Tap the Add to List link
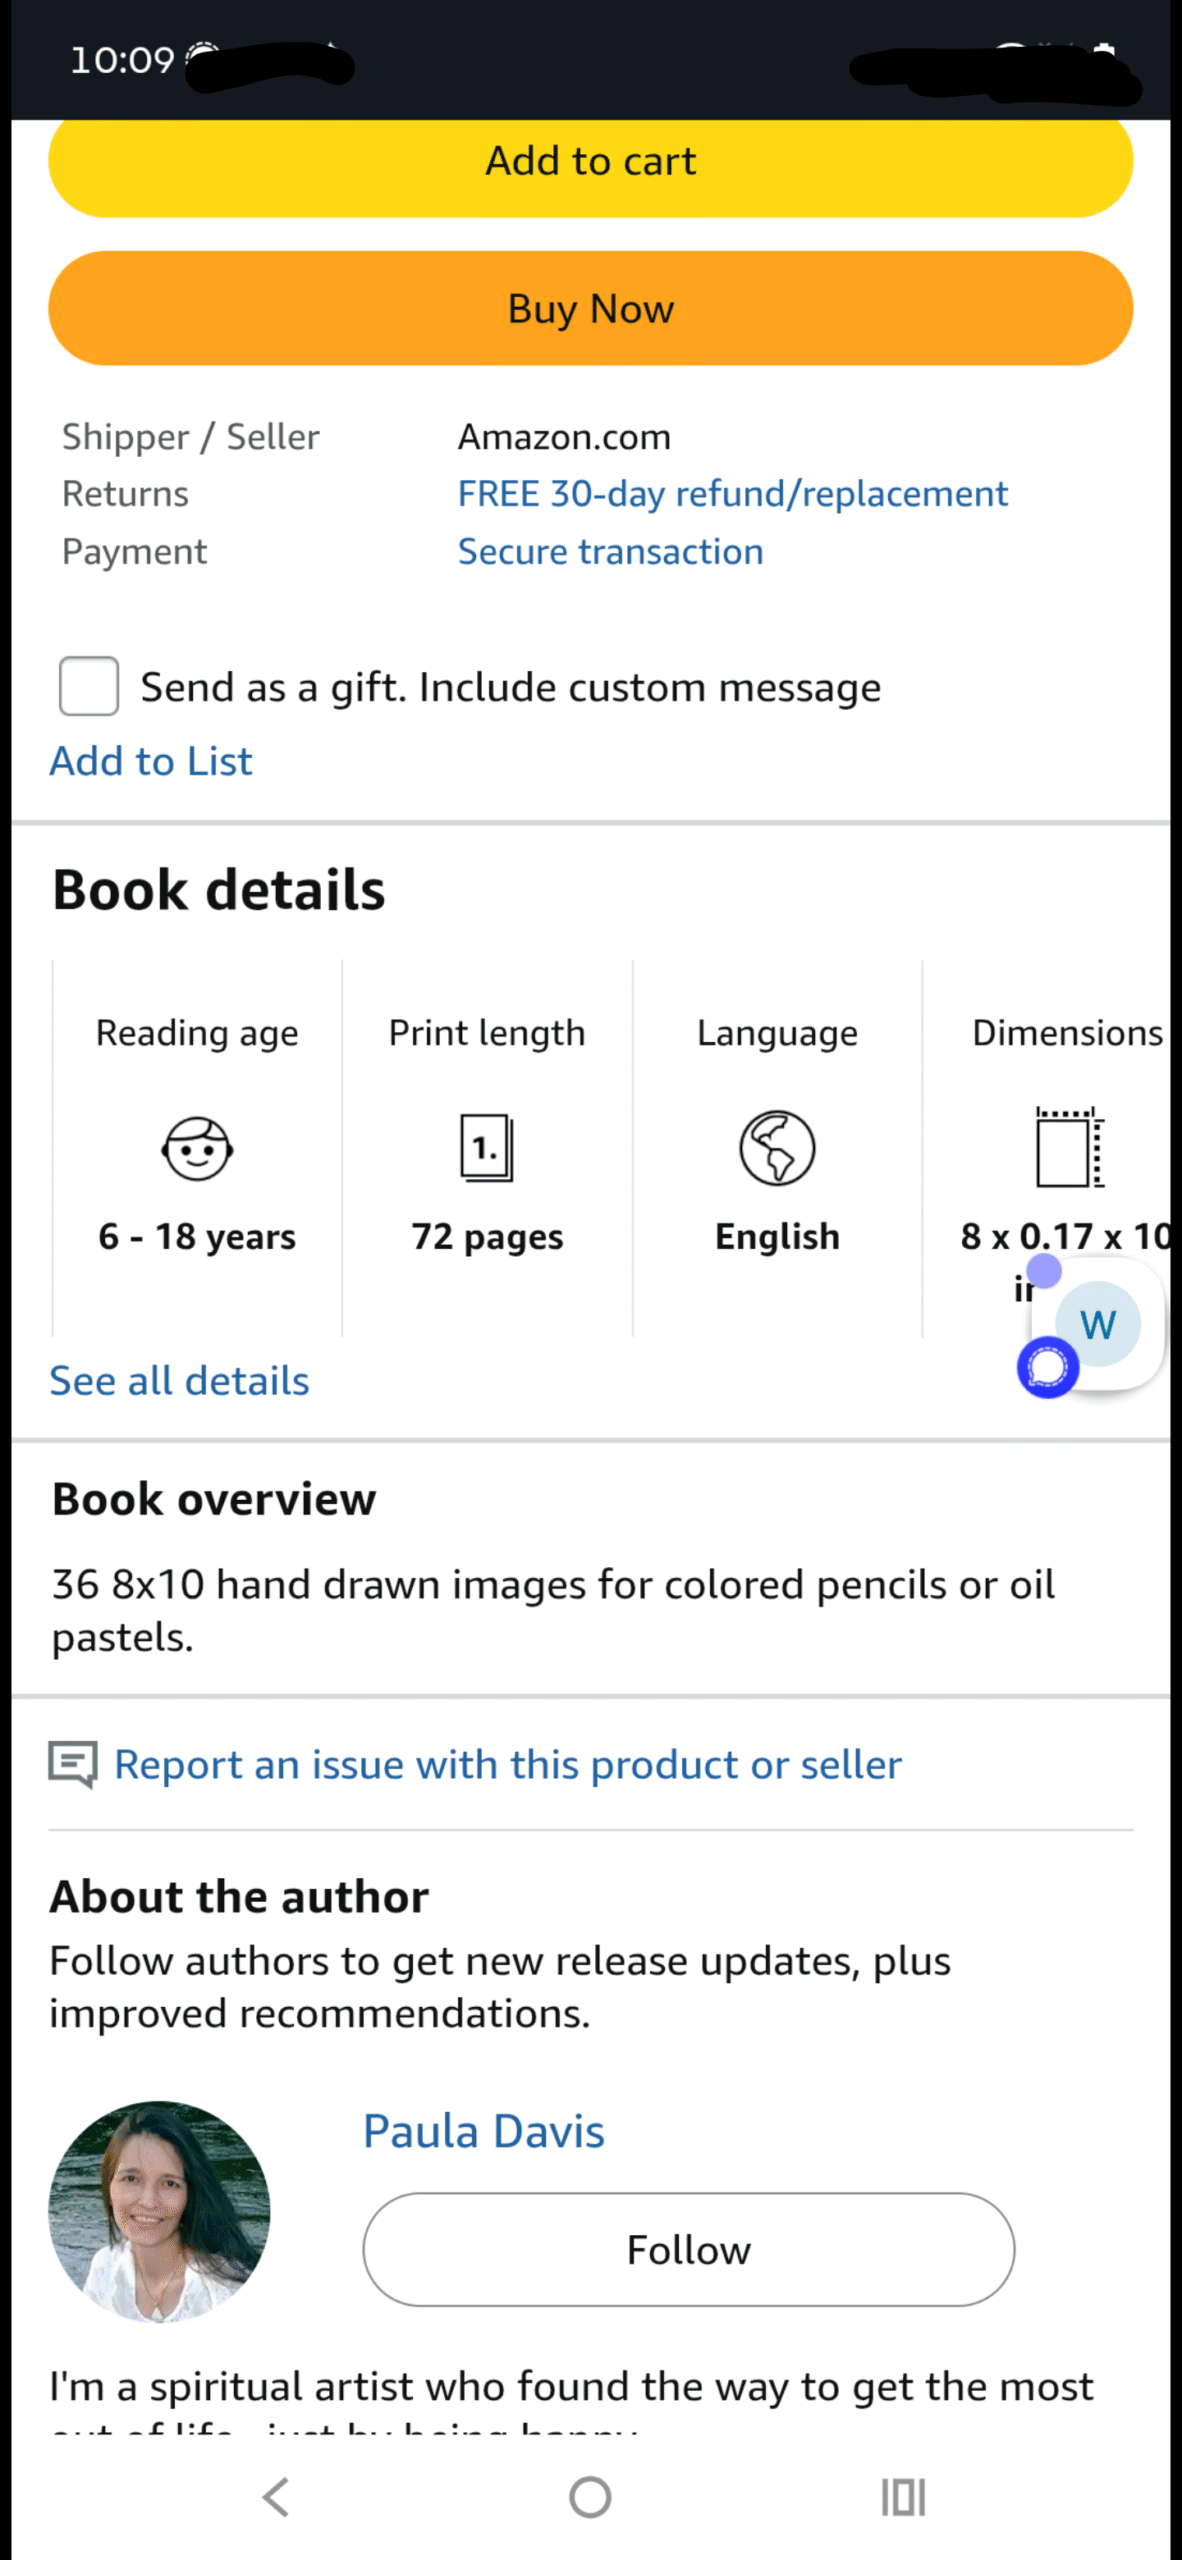 coord(151,761)
